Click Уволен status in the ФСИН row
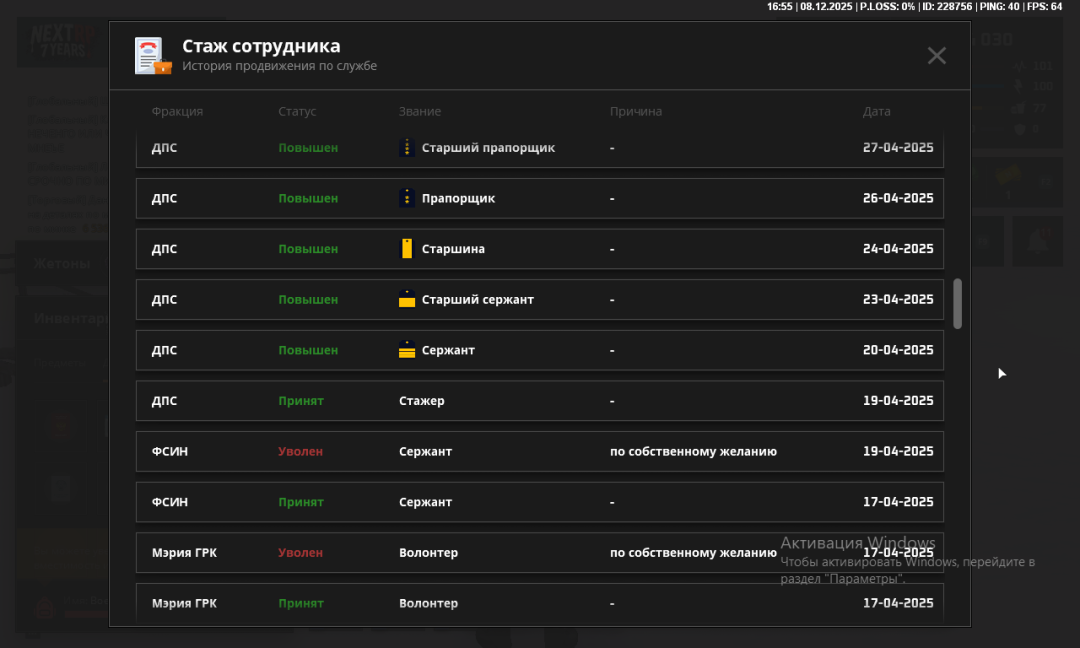Image resolution: width=1080 pixels, height=648 pixels. pos(300,452)
